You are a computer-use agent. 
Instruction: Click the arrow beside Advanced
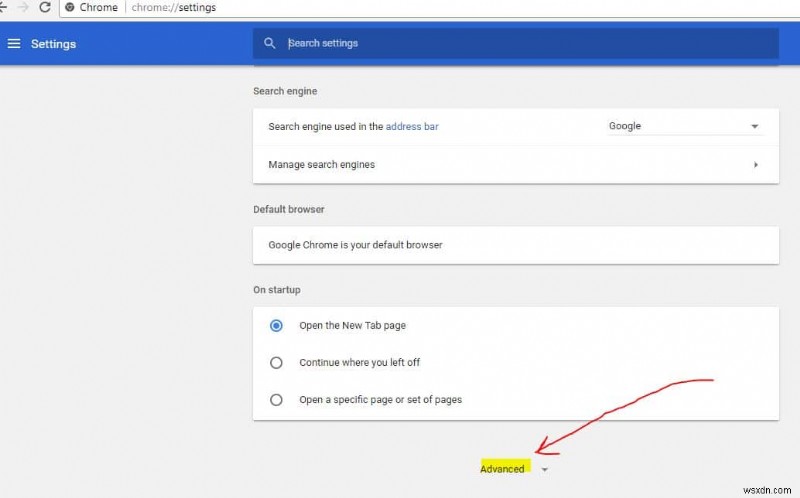544,469
